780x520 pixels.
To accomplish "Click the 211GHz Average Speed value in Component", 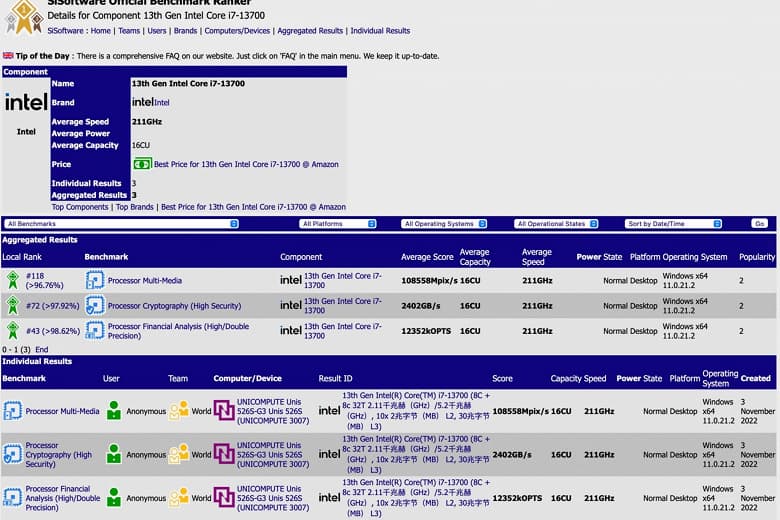I will coord(147,122).
